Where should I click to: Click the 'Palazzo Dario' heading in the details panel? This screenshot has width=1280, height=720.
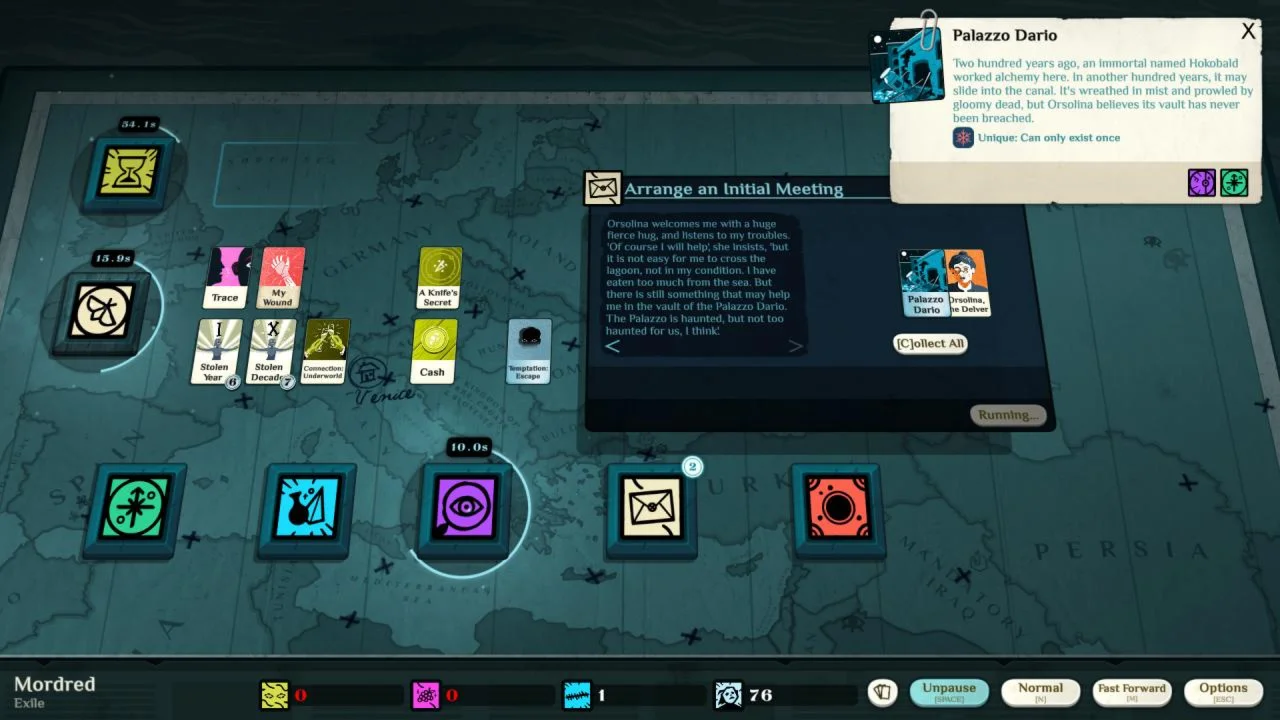1005,36
